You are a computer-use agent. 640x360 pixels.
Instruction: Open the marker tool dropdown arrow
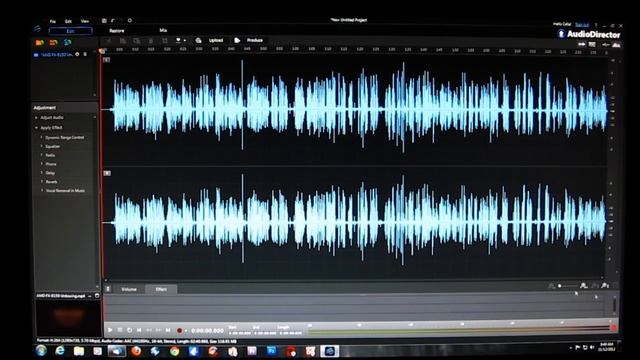[x=185, y=40]
